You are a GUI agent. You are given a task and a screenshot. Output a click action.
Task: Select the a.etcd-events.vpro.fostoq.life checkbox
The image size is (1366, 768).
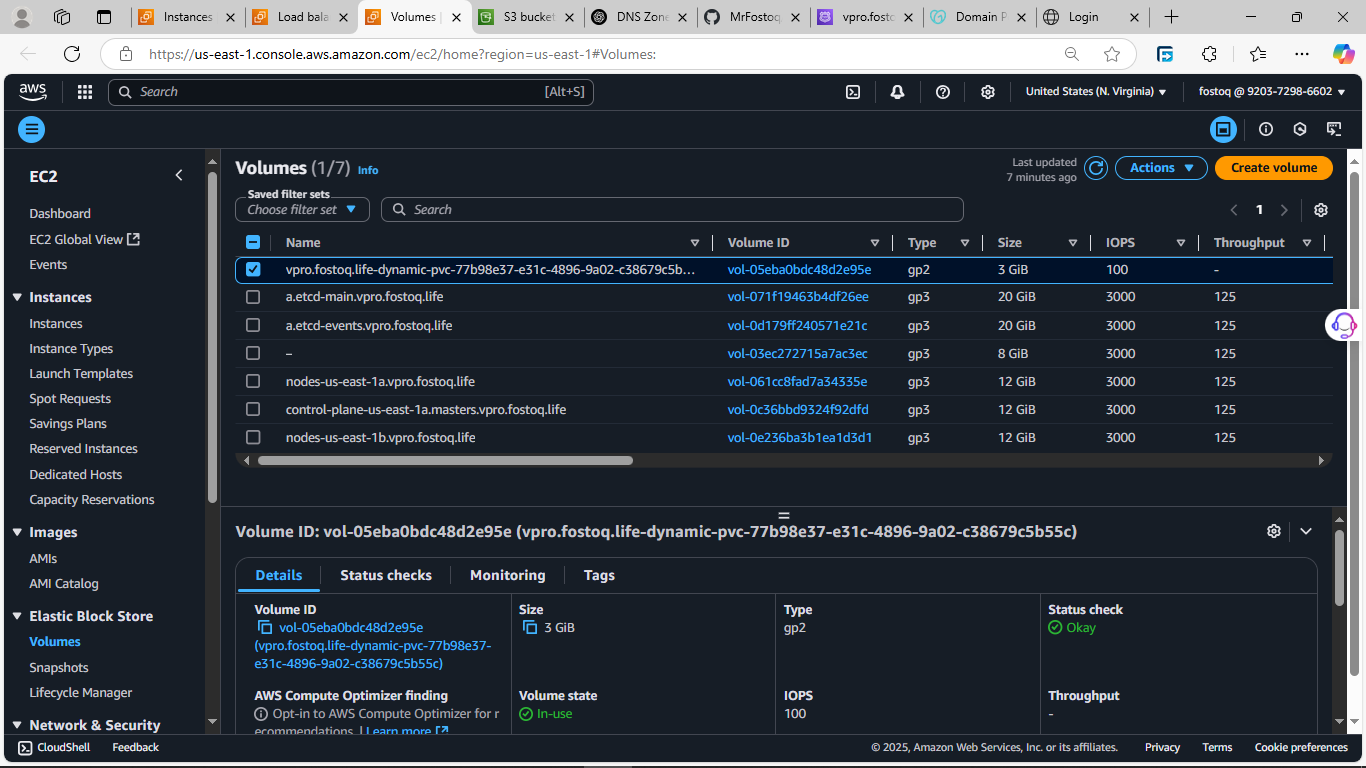pyautogui.click(x=253, y=325)
